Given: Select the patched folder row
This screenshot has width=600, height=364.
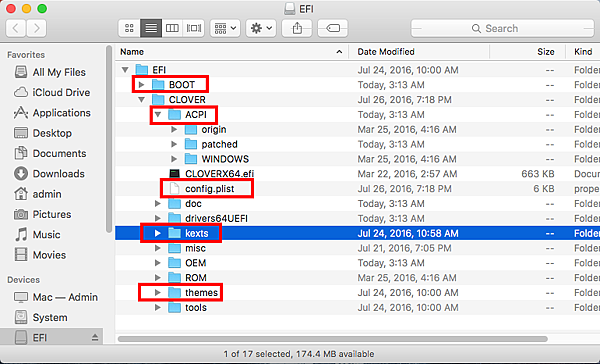Looking at the screenshot, I should pos(357,144).
